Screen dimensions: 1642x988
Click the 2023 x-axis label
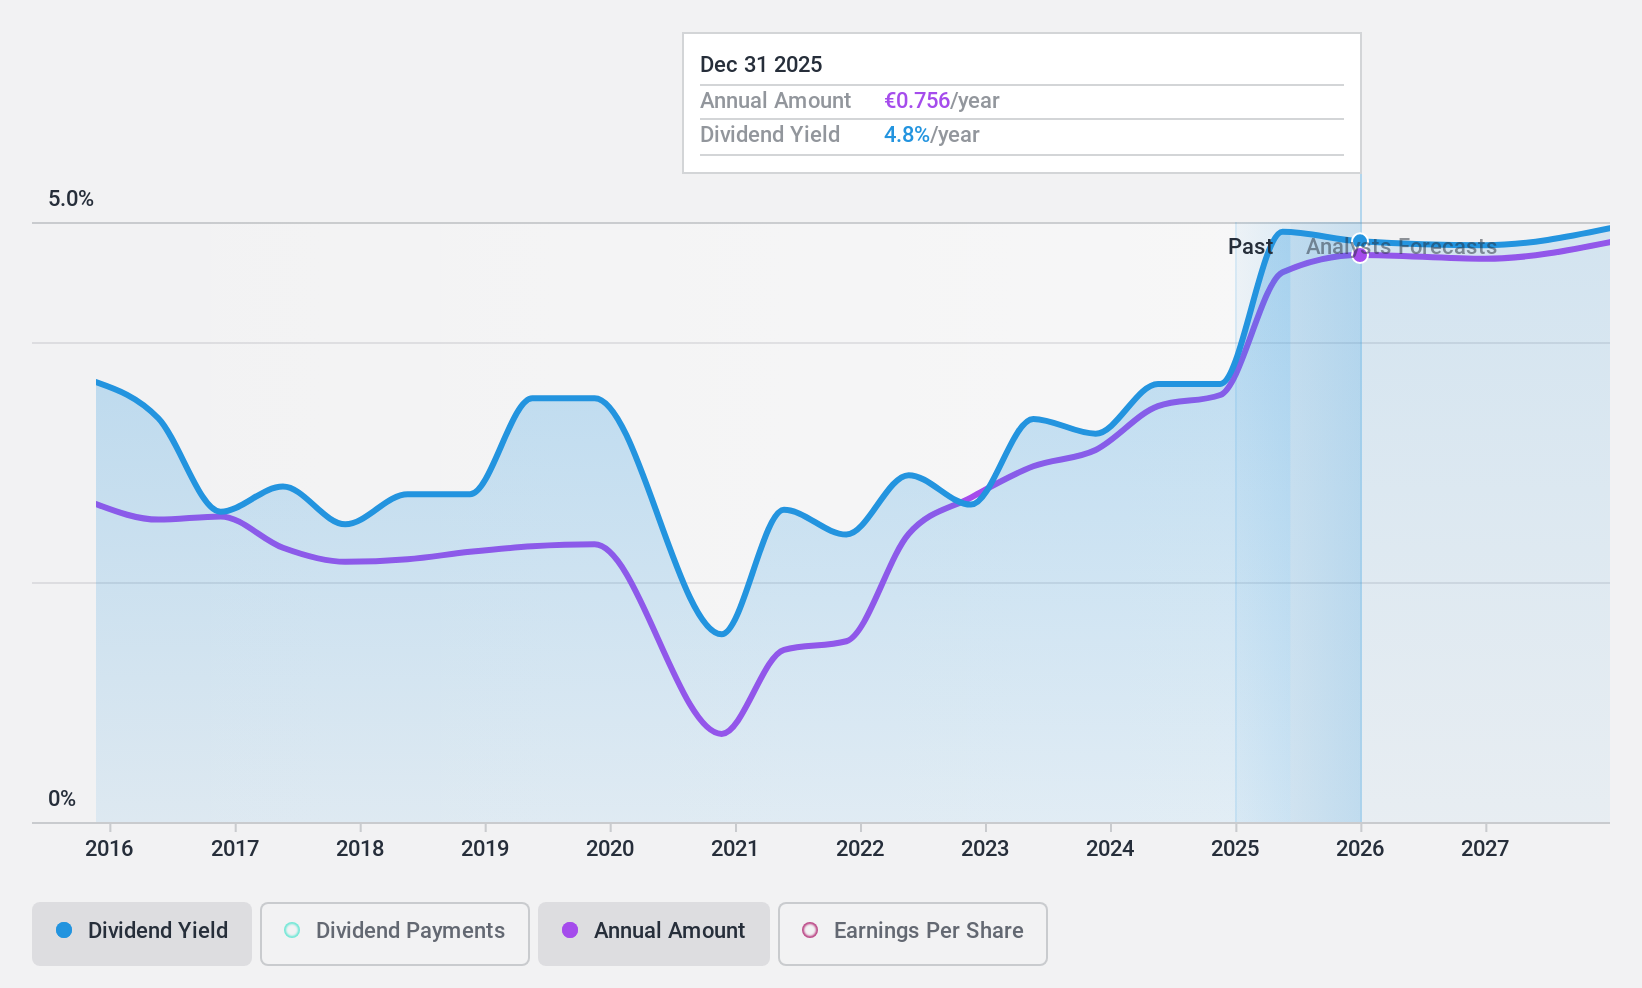[x=985, y=849]
